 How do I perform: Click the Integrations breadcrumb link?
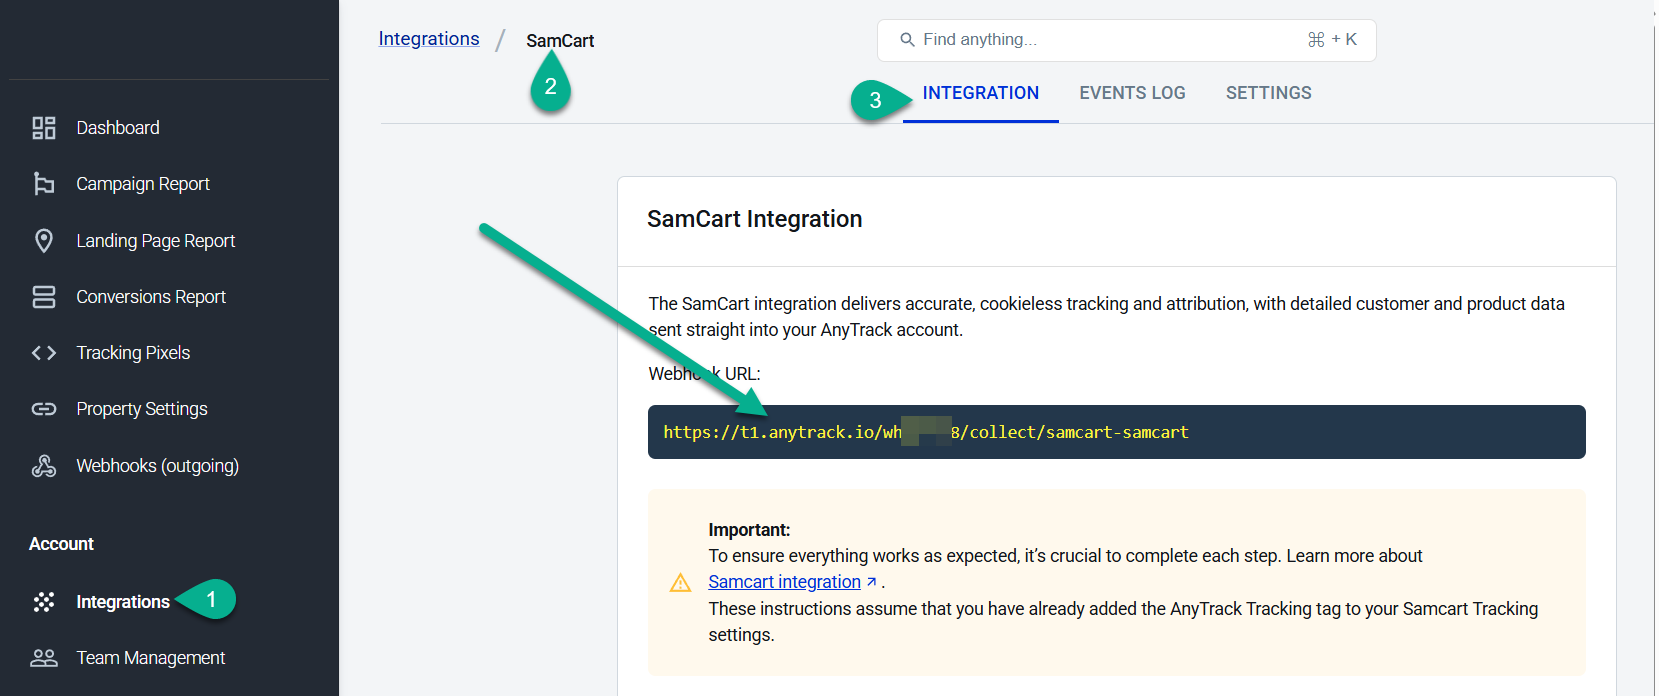tap(429, 39)
